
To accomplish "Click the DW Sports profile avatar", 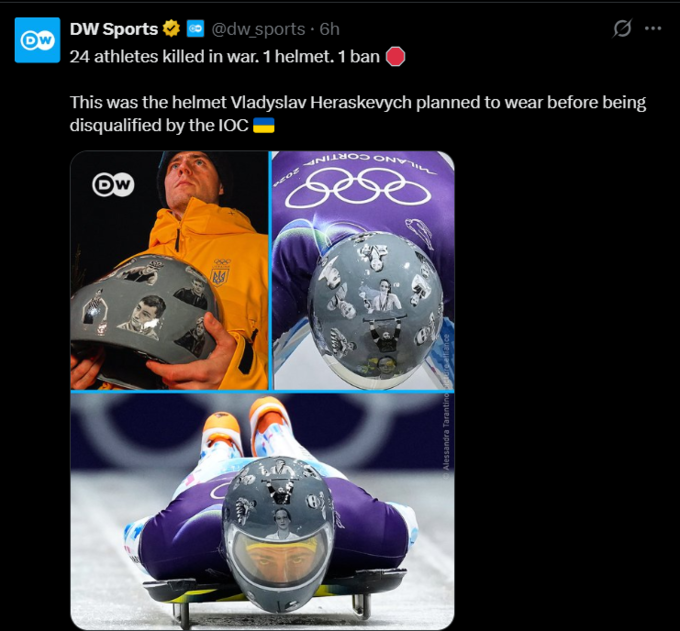I will (37, 39).
